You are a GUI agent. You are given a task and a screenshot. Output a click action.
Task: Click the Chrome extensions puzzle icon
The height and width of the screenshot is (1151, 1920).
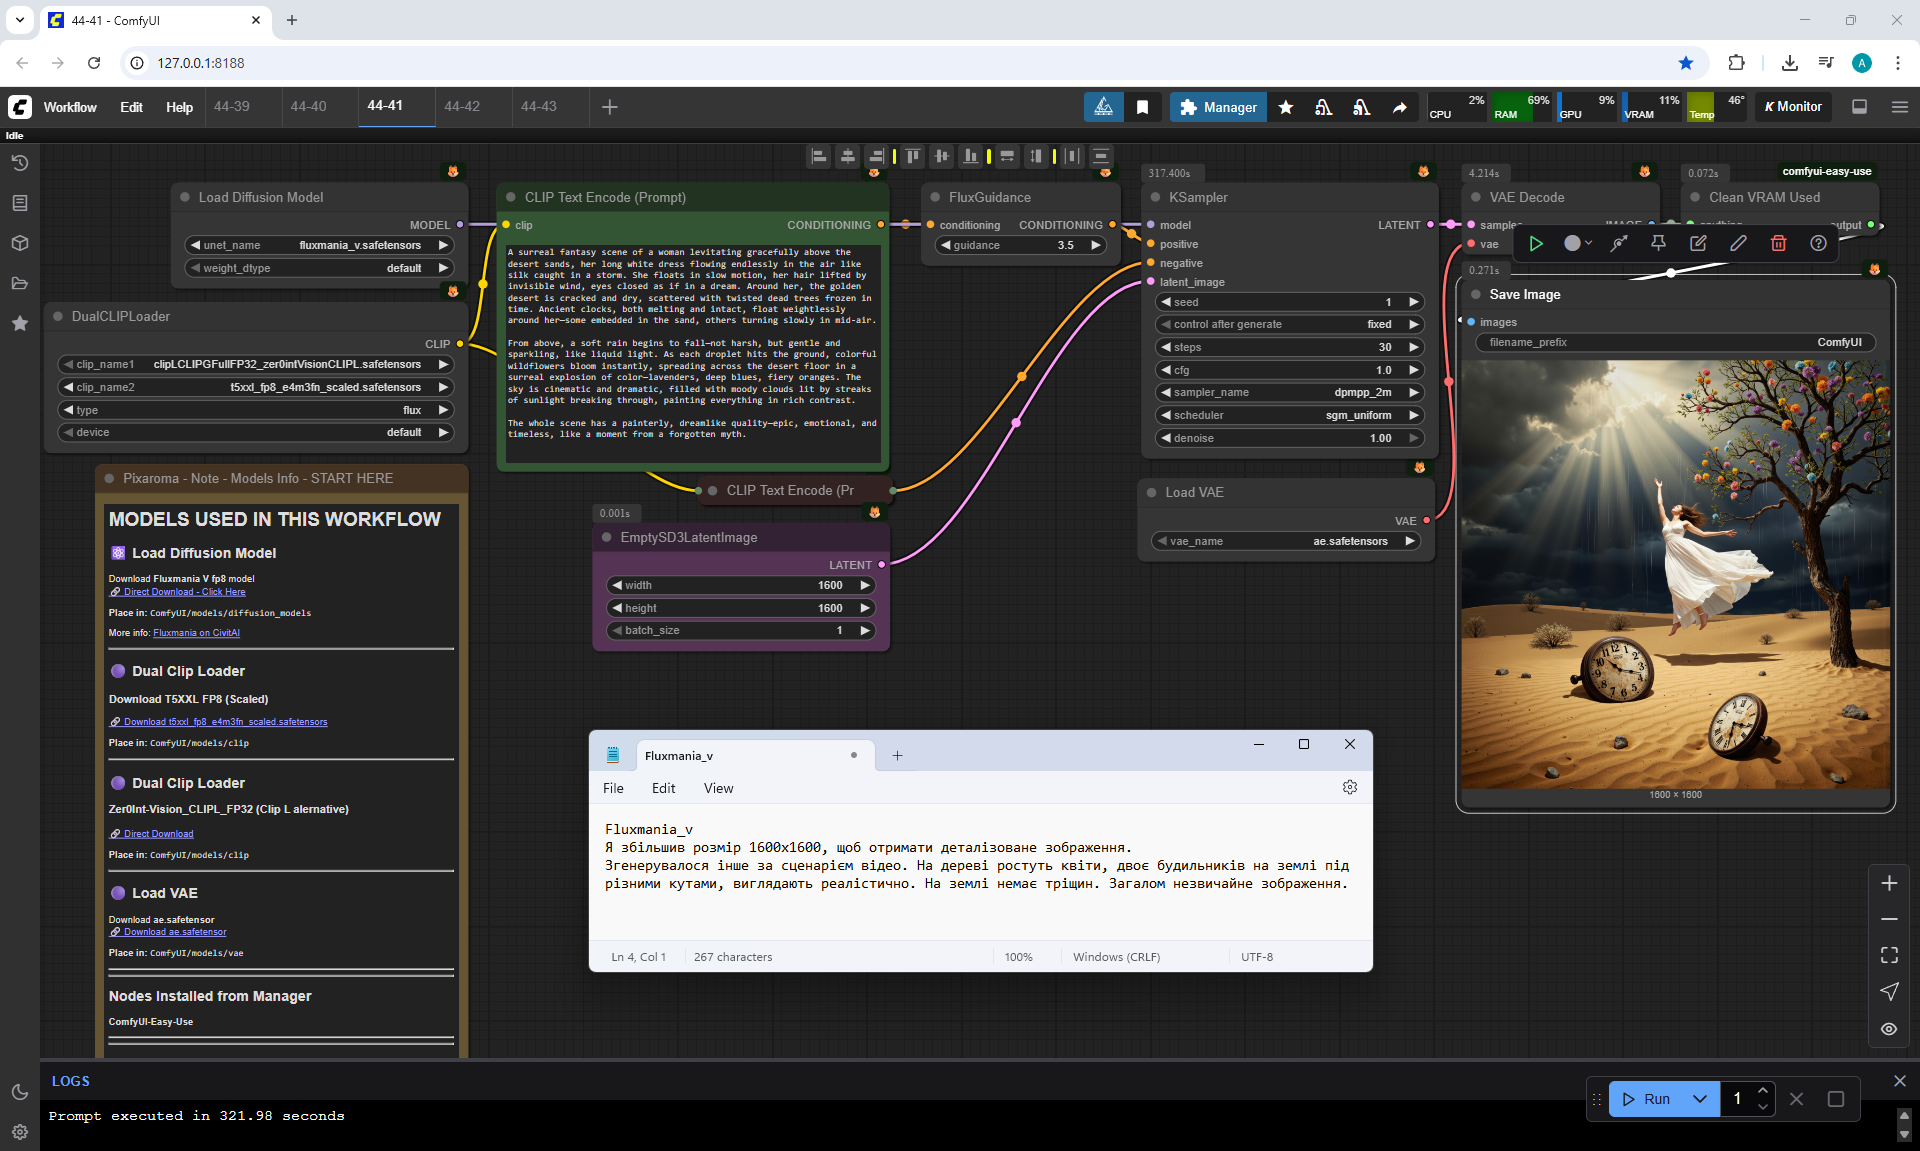[1736, 63]
